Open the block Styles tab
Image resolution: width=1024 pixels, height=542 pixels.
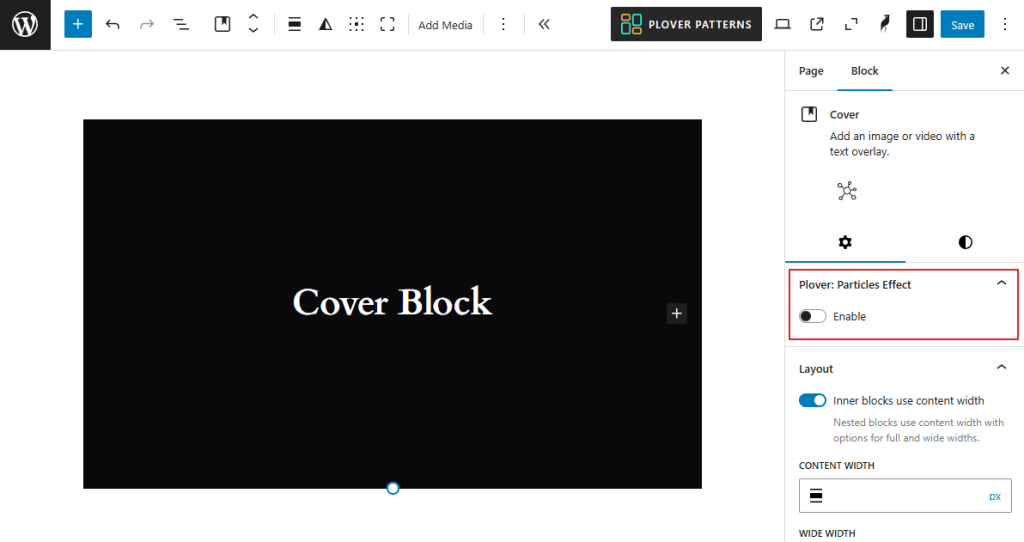(964, 242)
